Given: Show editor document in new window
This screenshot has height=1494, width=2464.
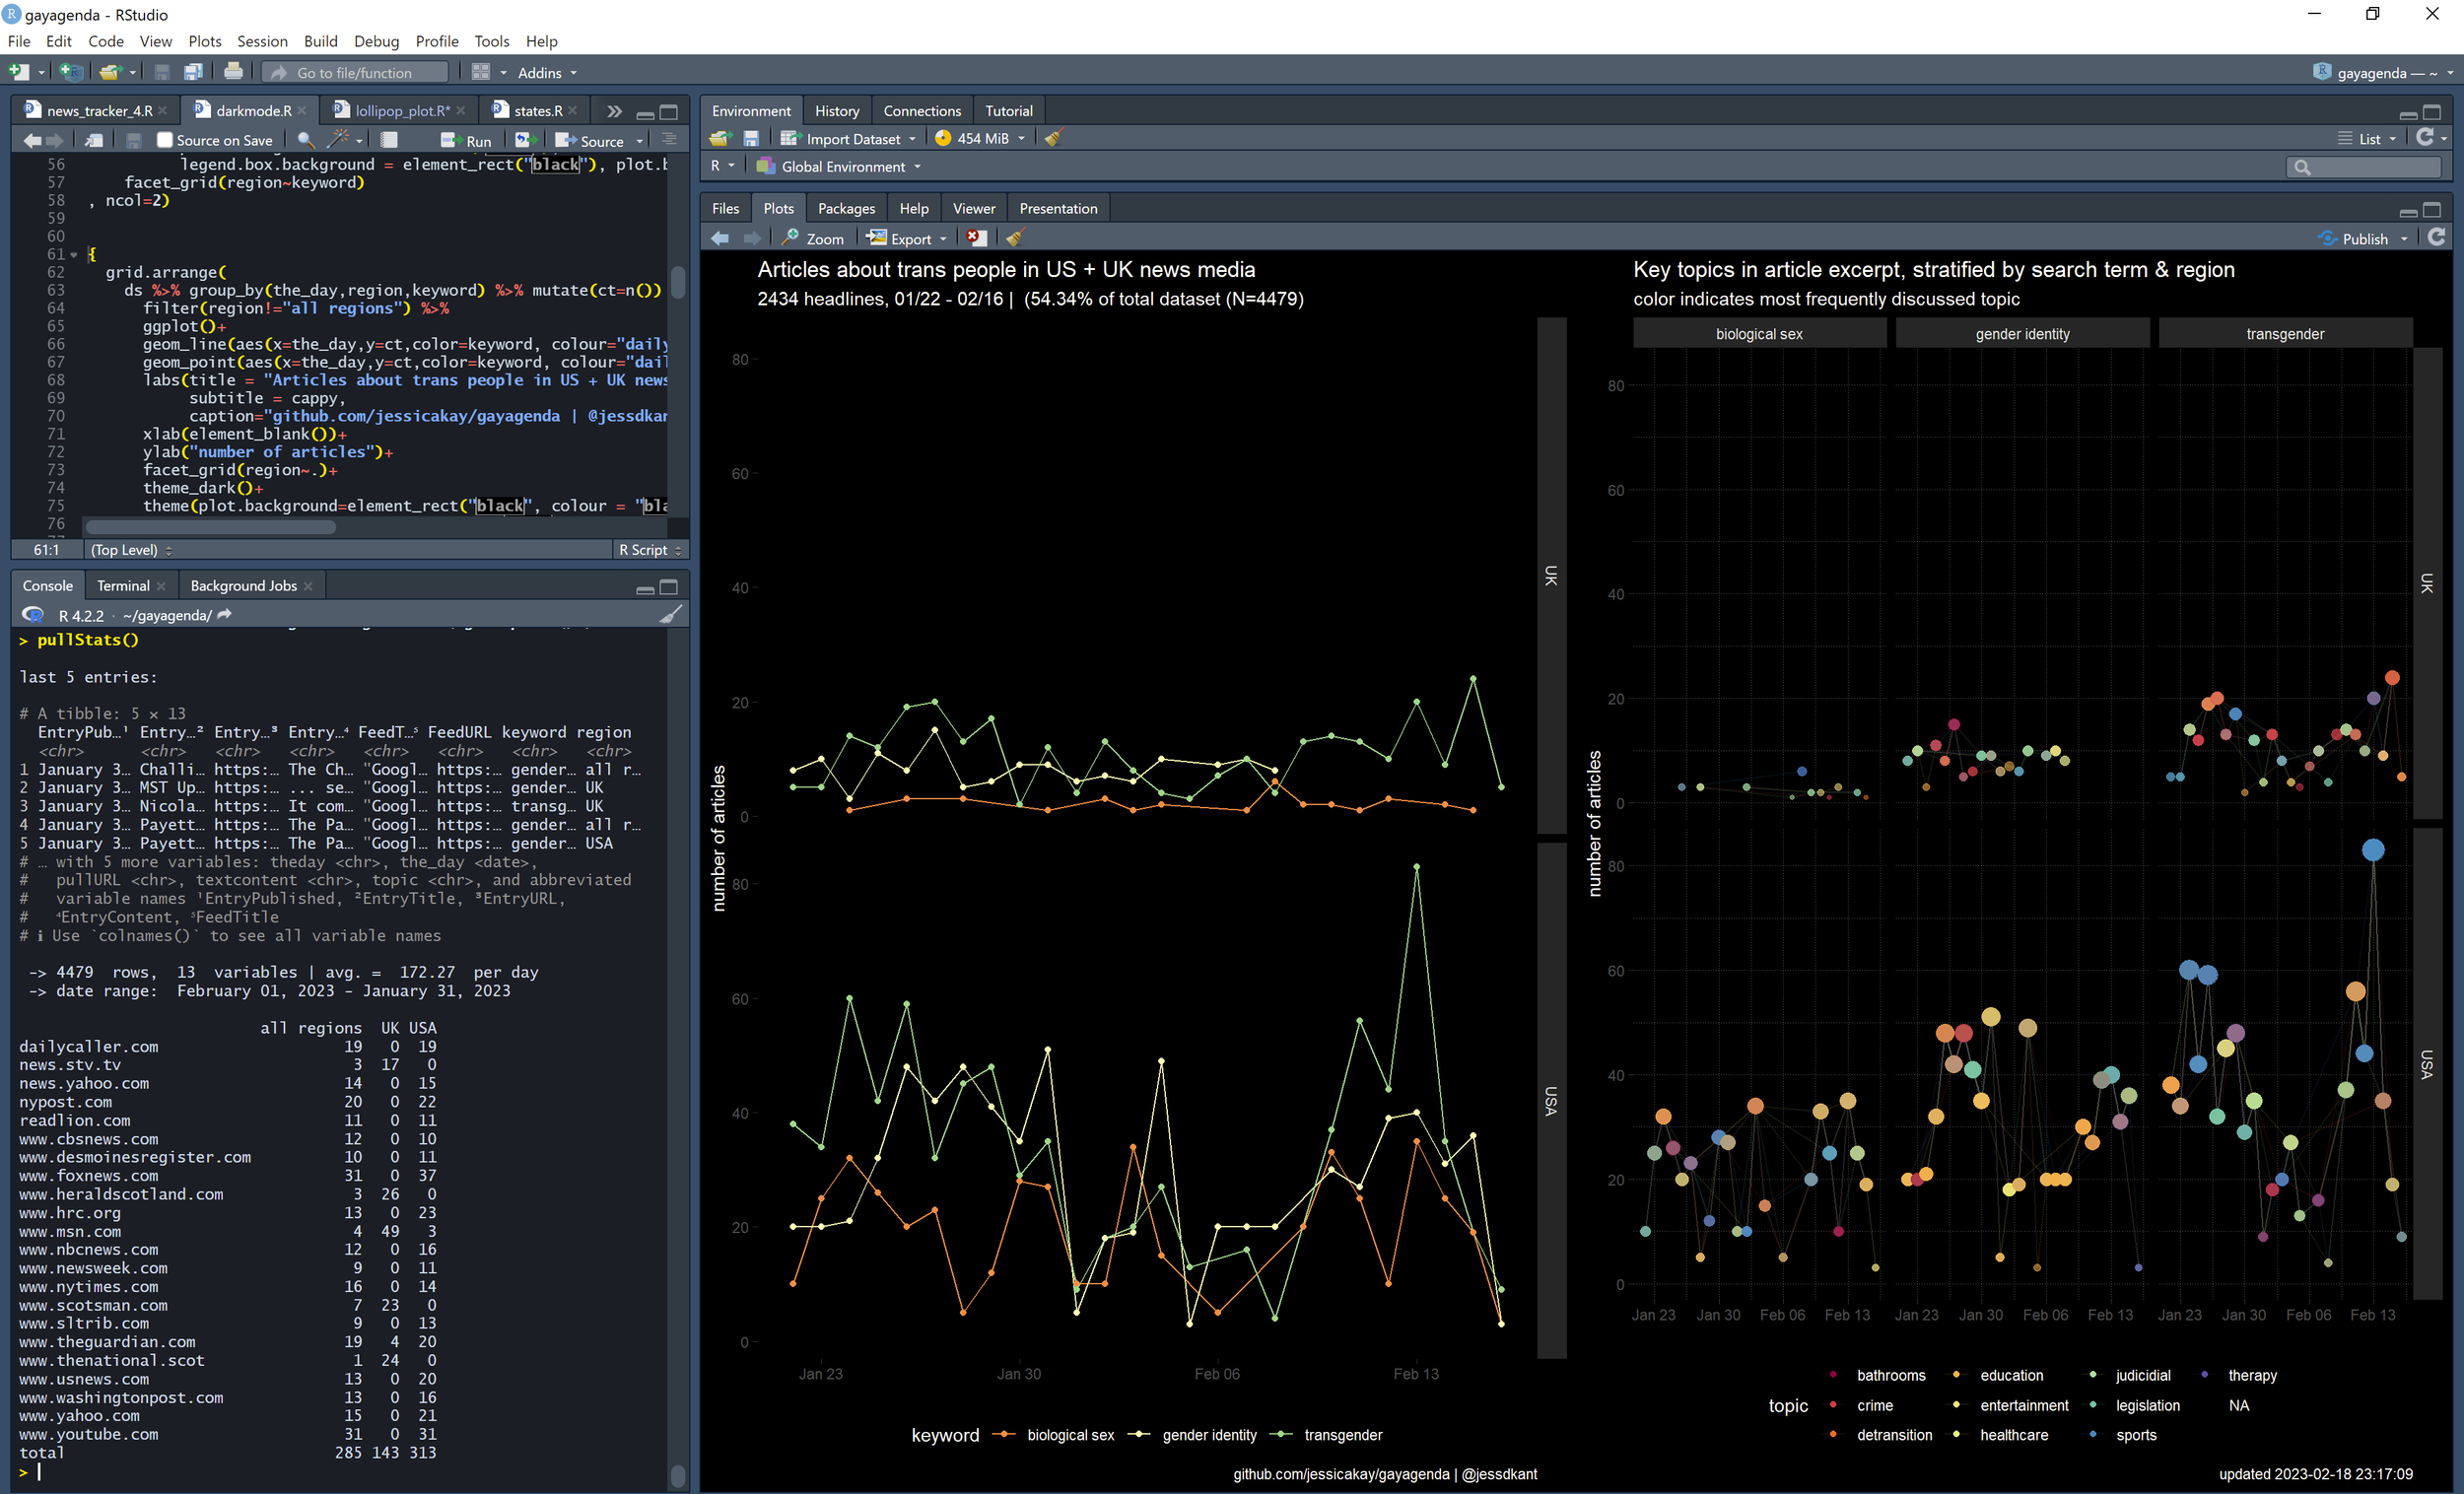Looking at the screenshot, I should click(x=94, y=140).
